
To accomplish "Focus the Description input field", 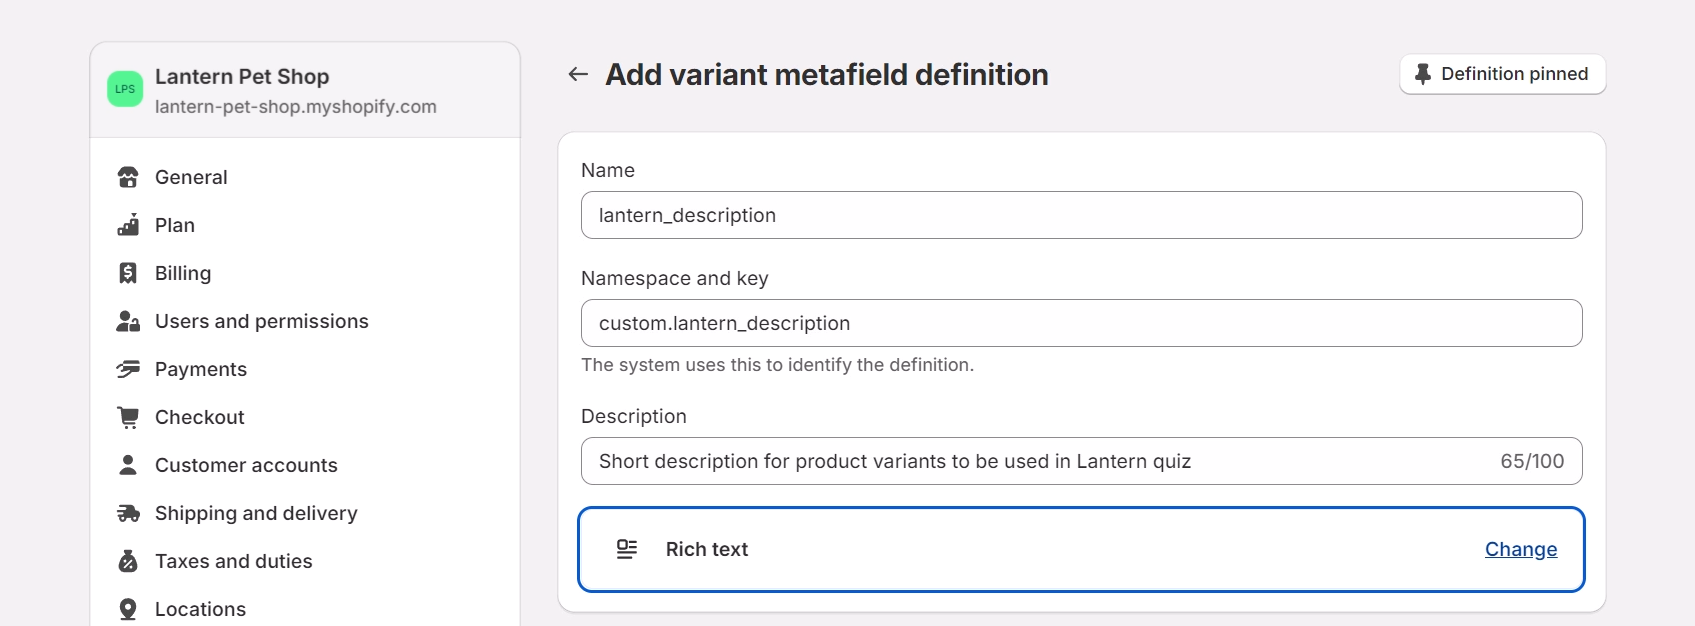I will 1082,461.
